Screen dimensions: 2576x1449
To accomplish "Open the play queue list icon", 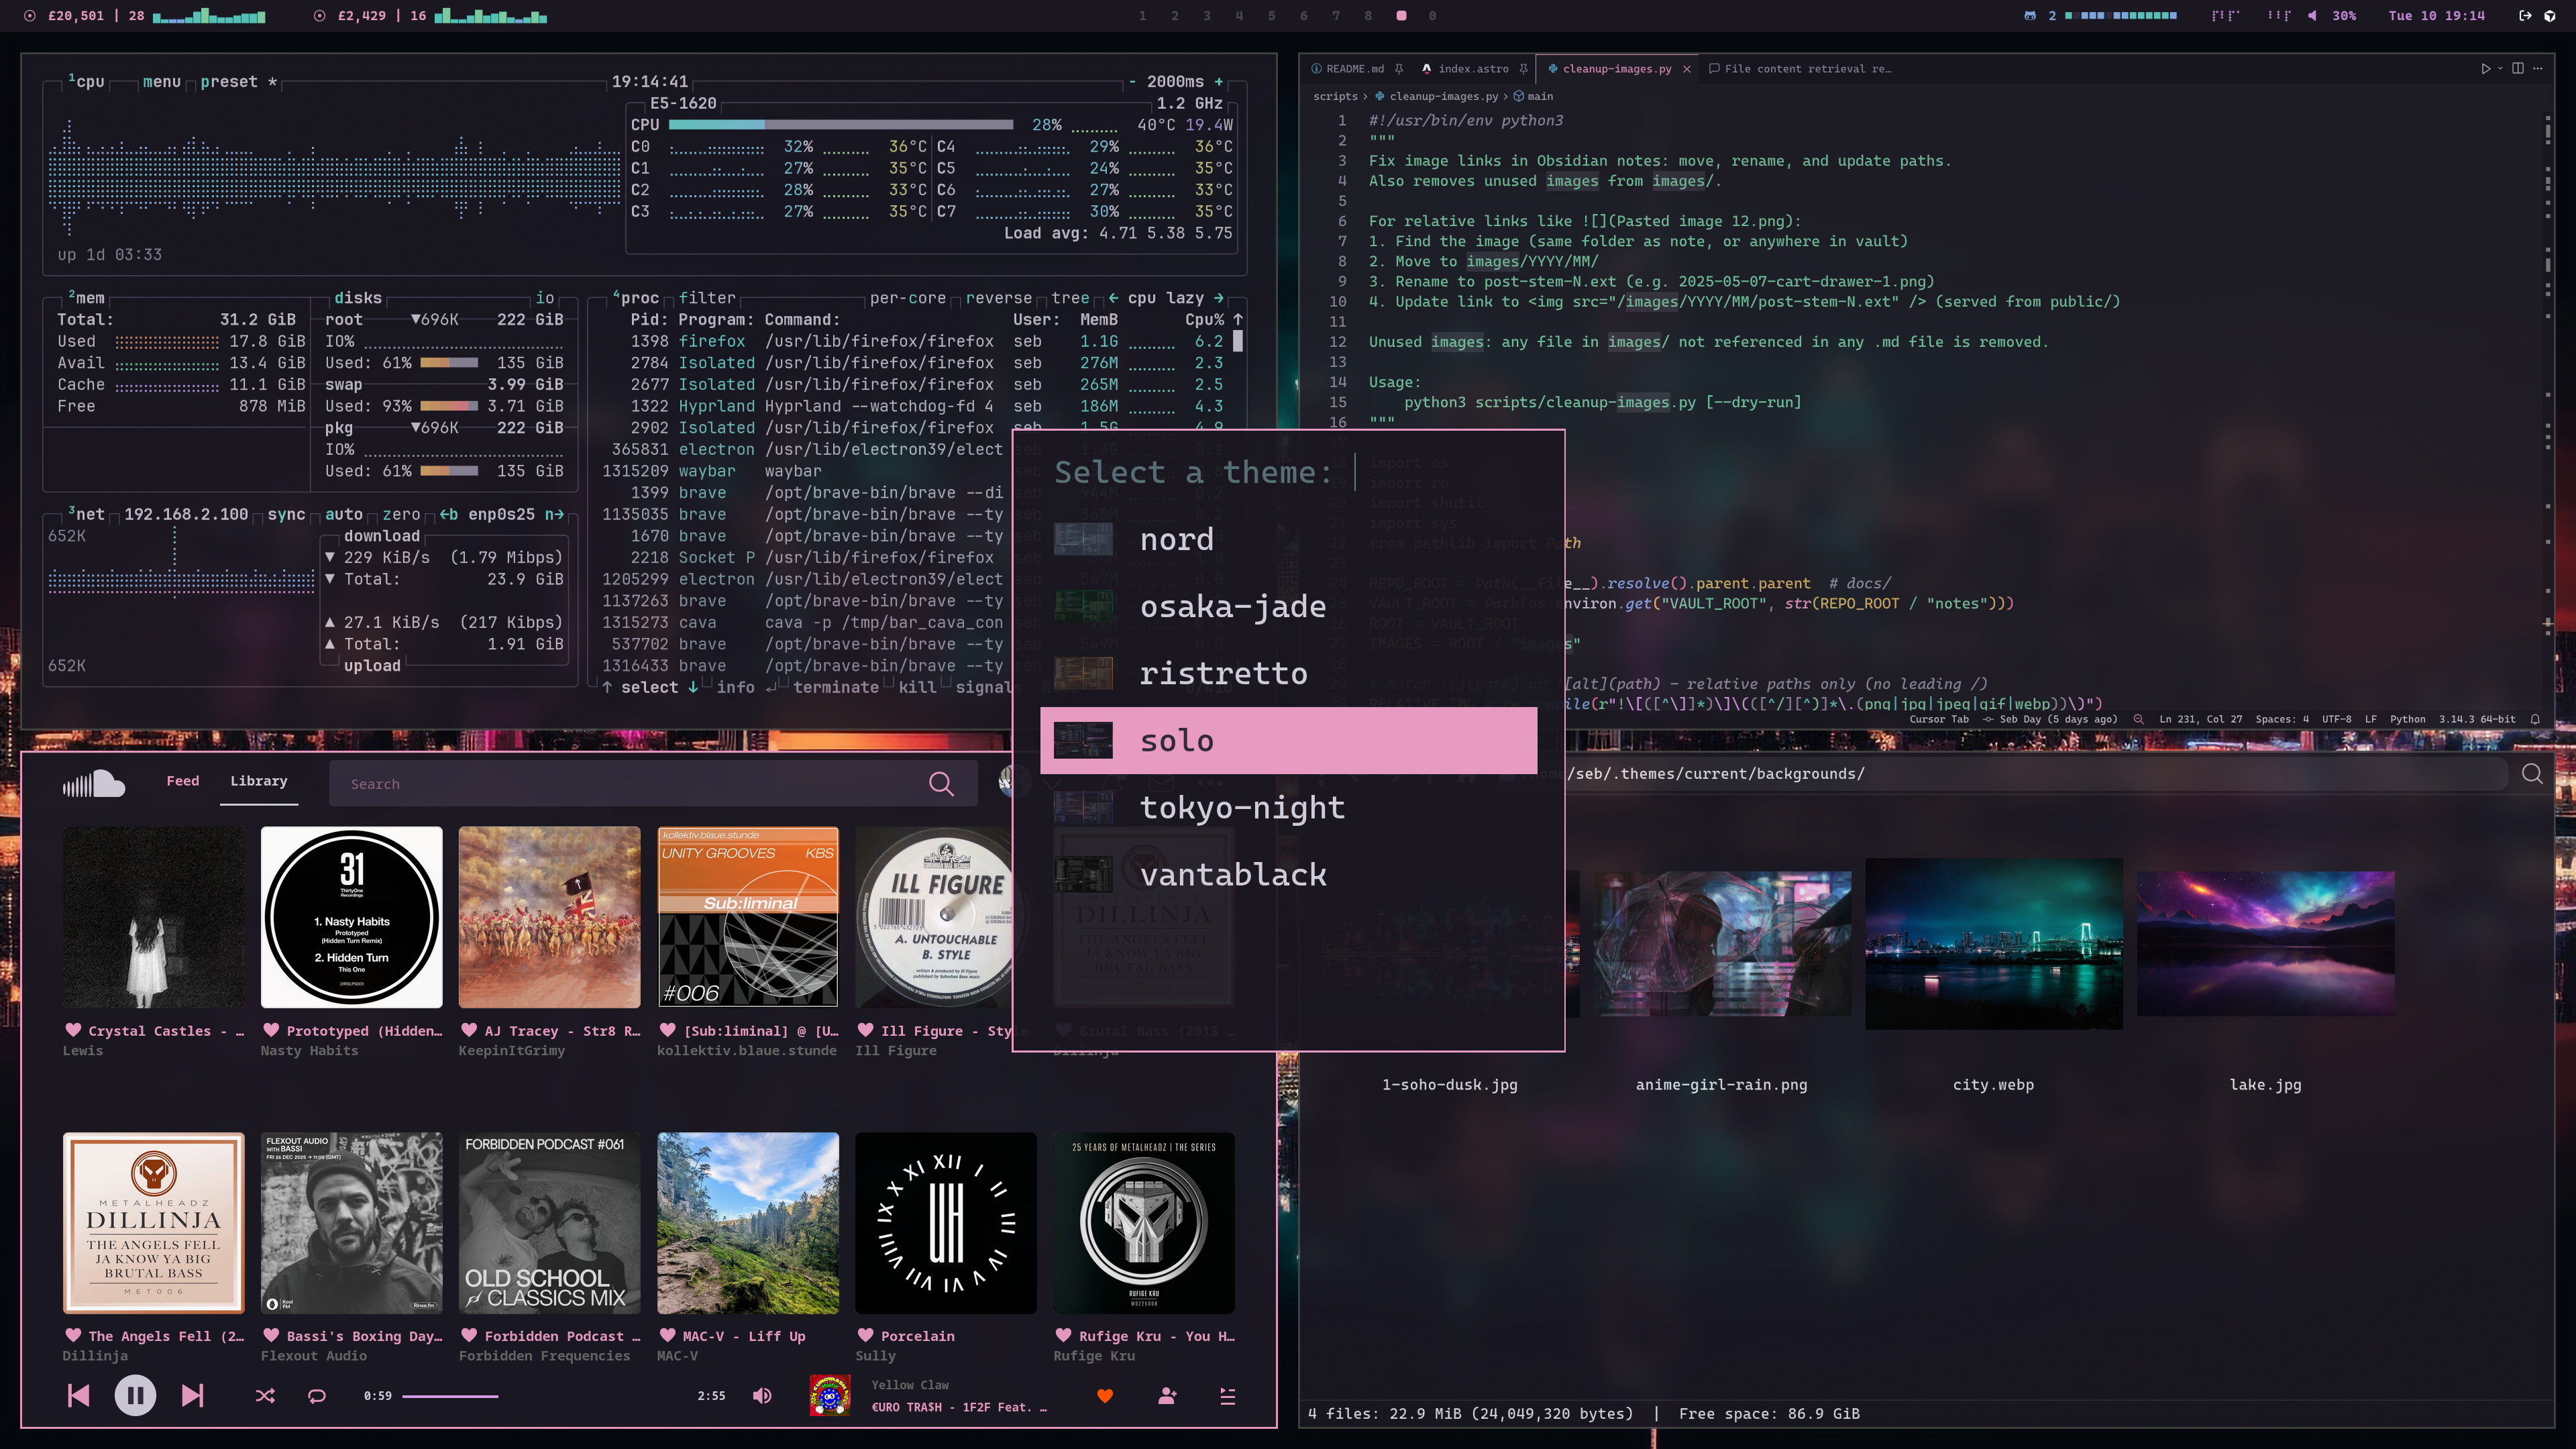I will tap(1228, 1396).
